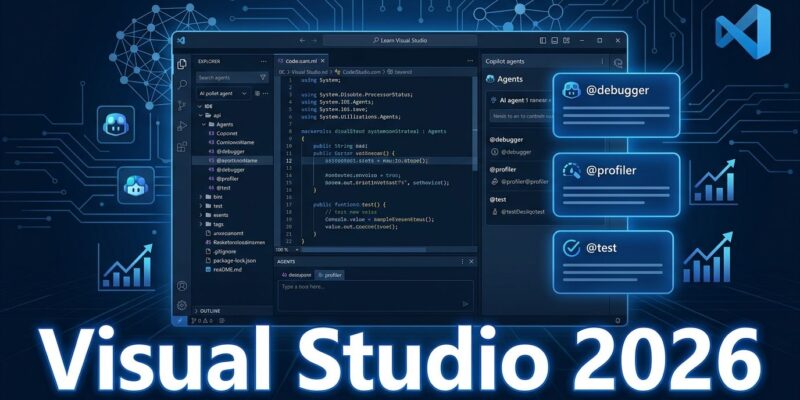Image resolution: width=800 pixels, height=400 pixels.
Task: Click the filter icon in Search agents box
Action: (x=263, y=78)
